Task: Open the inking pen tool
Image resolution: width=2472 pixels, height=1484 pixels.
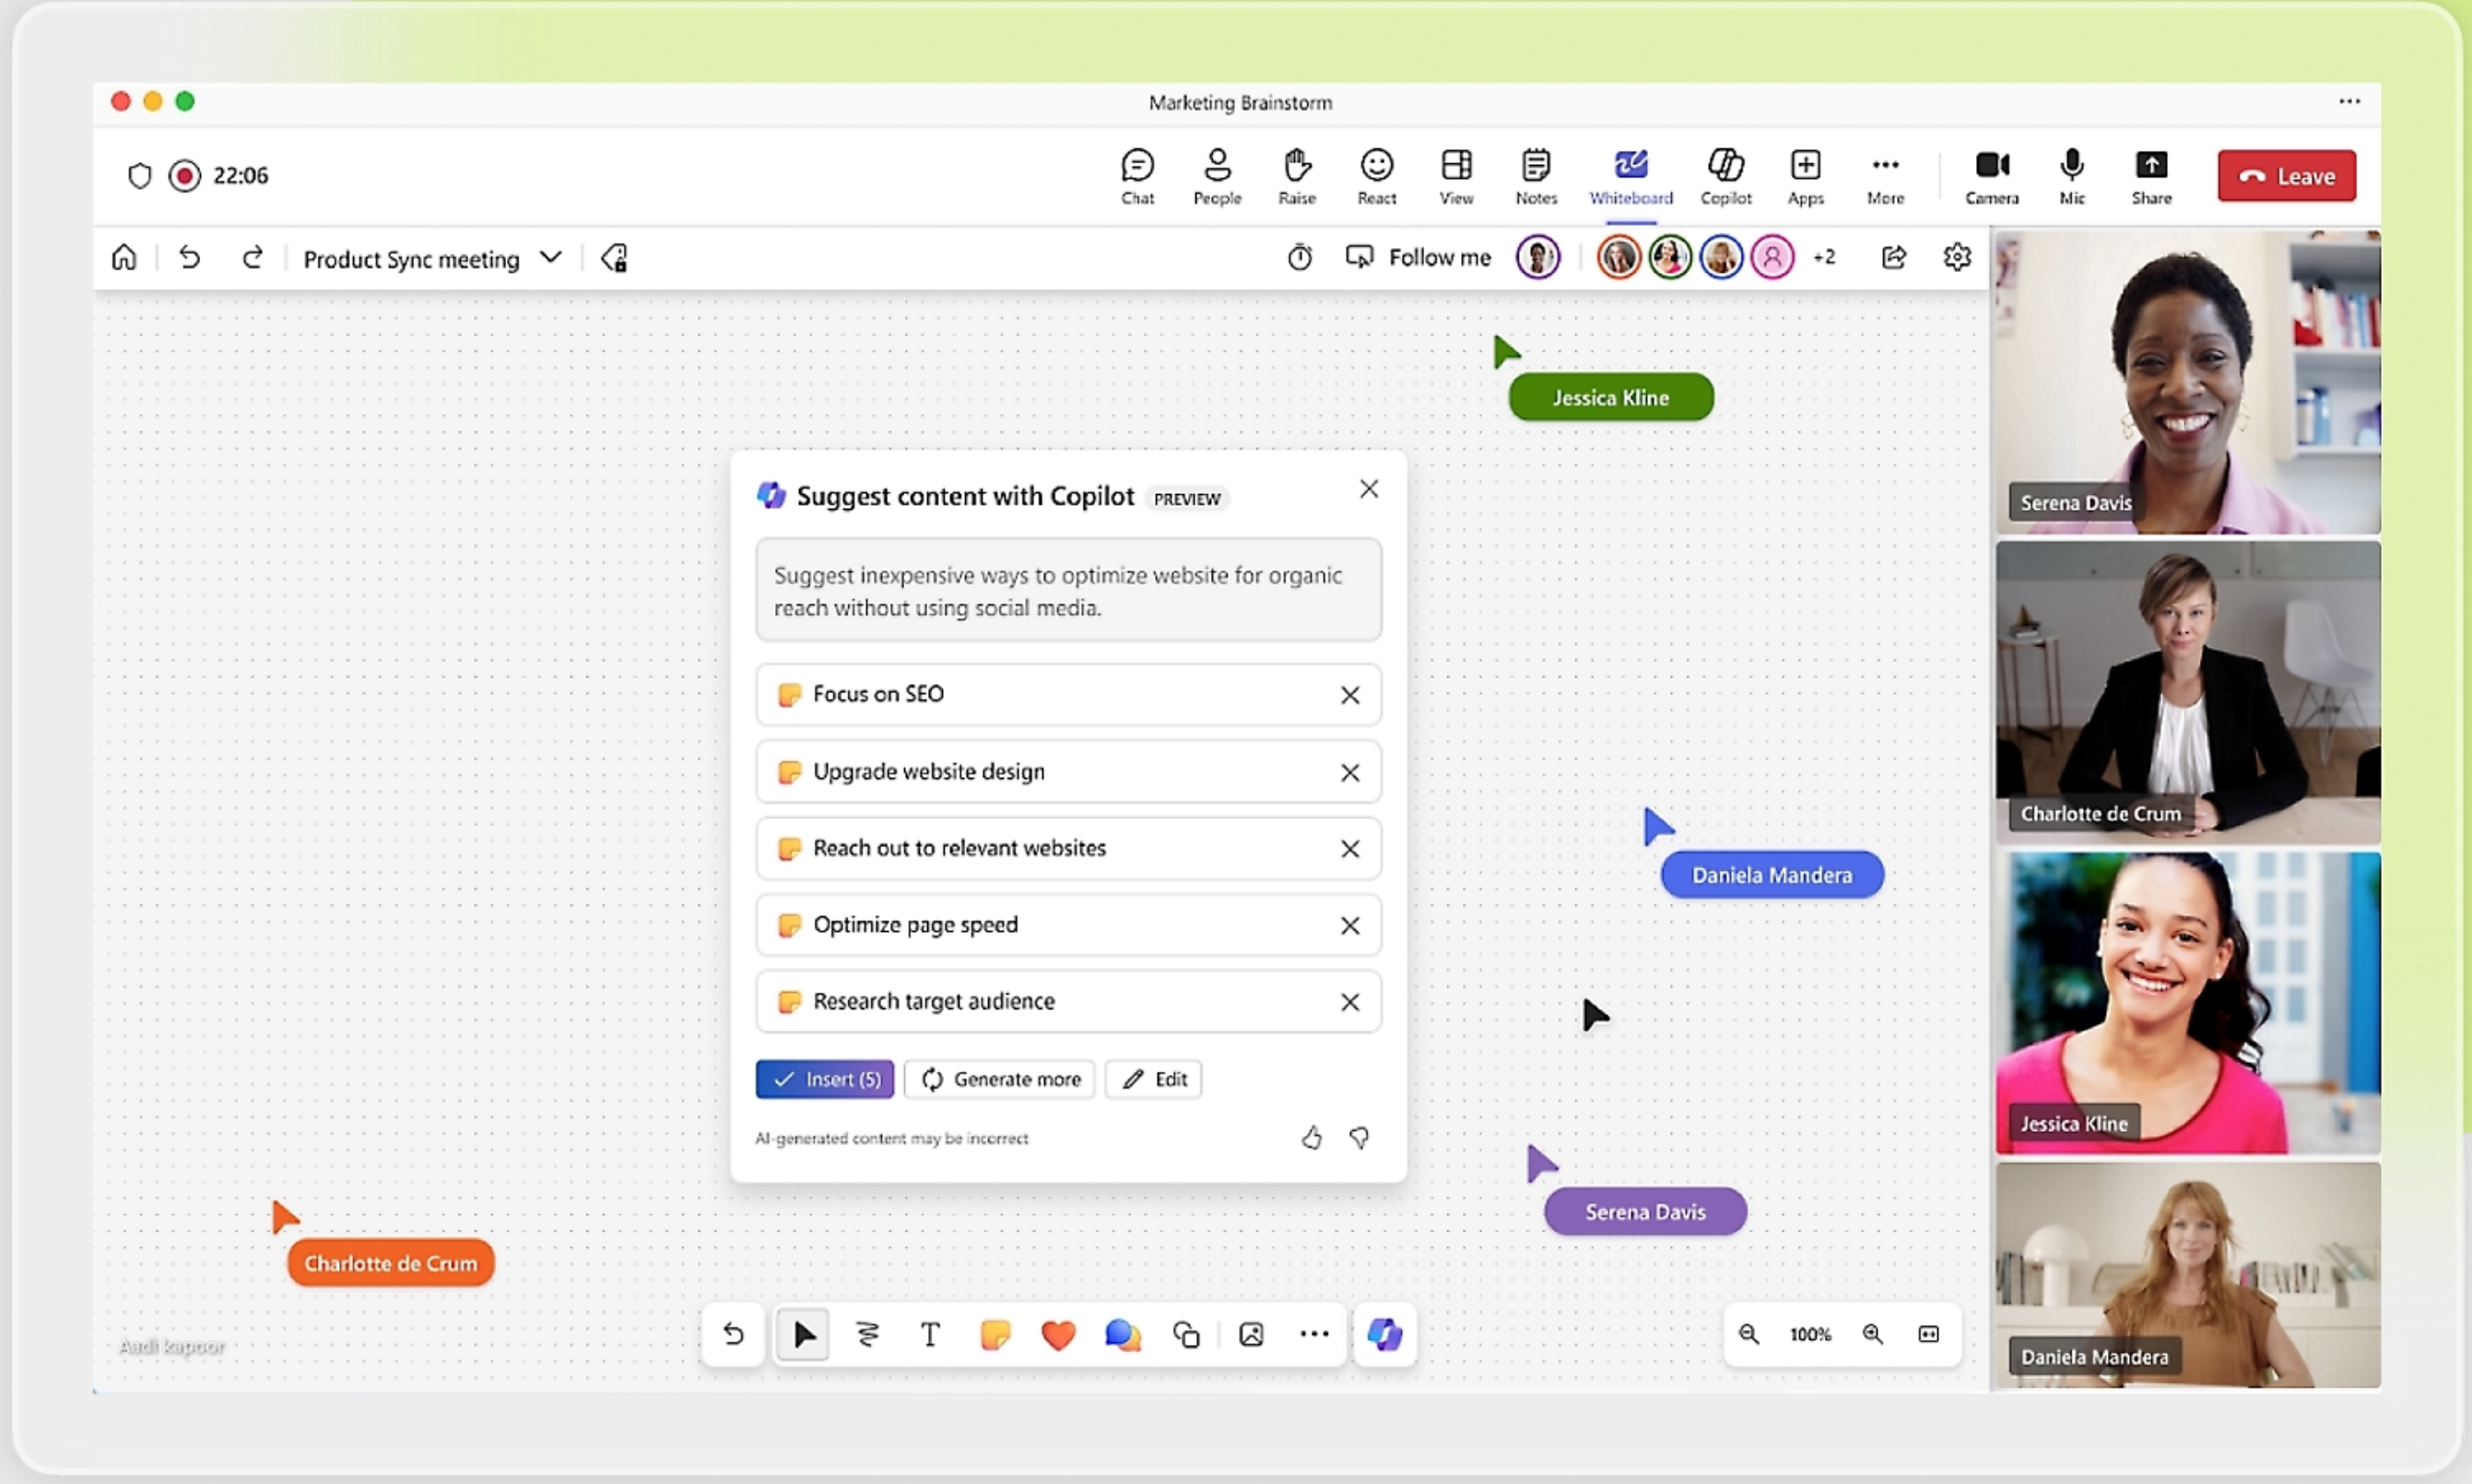Action: [x=867, y=1334]
